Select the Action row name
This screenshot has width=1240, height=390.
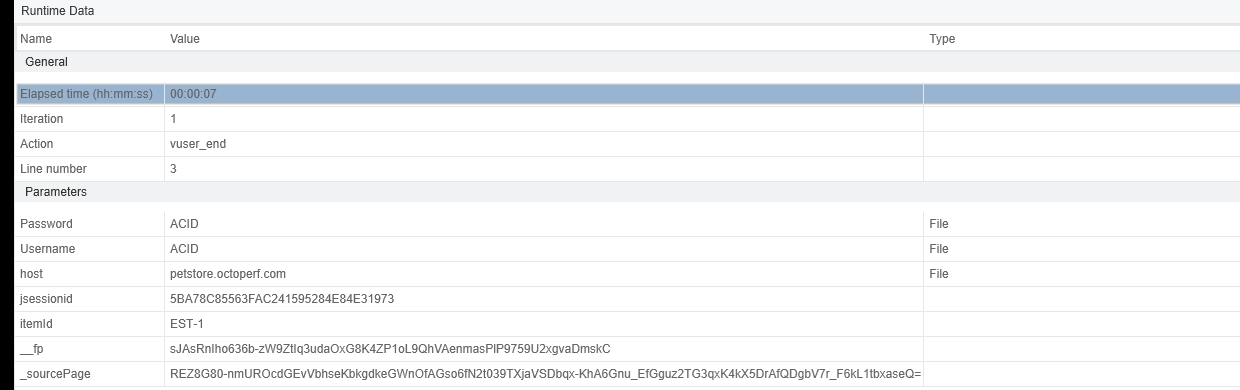36,144
